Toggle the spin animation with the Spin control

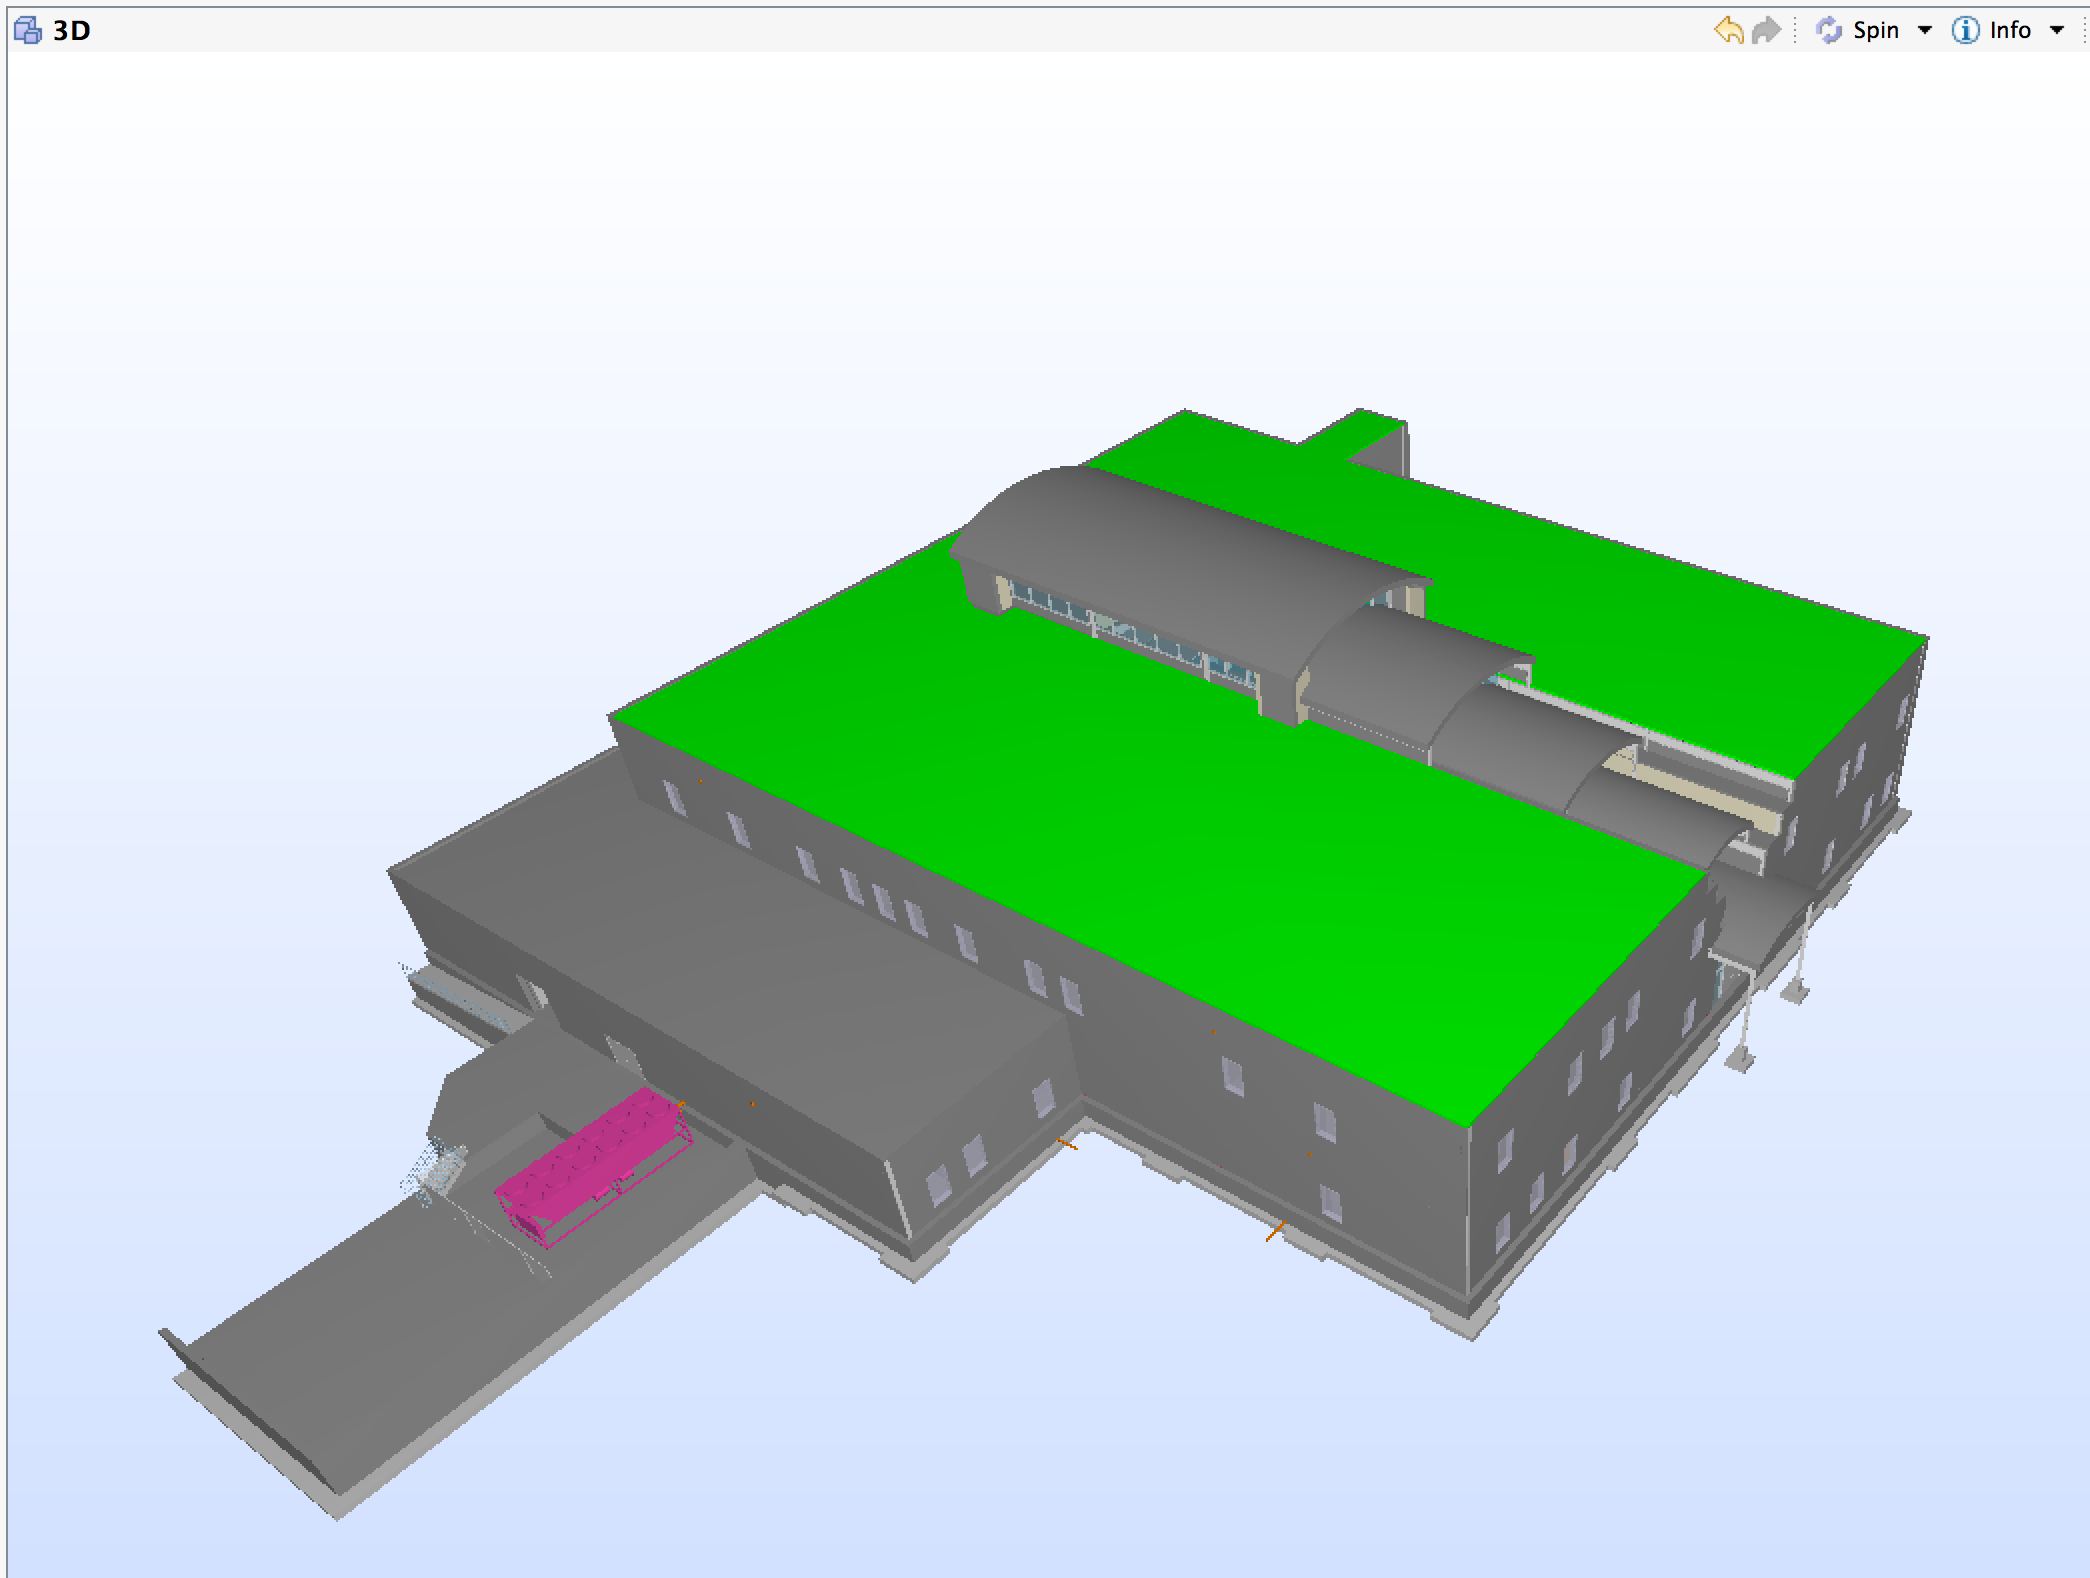tap(1876, 30)
